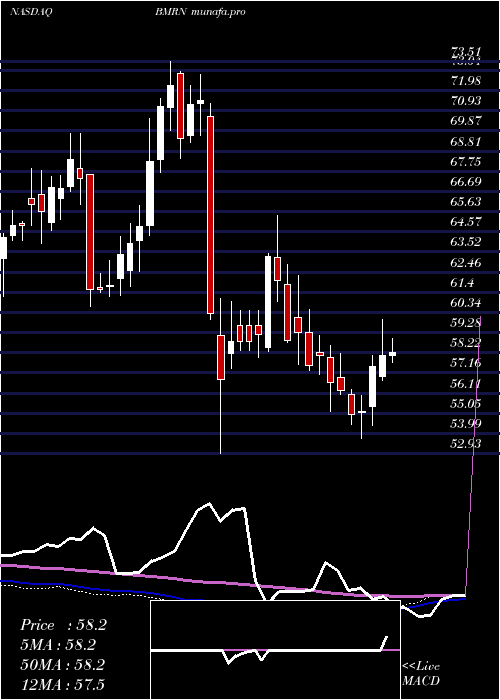Click the BMRN munafa.pro chart title
Image resolution: width=500 pixels, height=700 pixels.
(200, 12)
